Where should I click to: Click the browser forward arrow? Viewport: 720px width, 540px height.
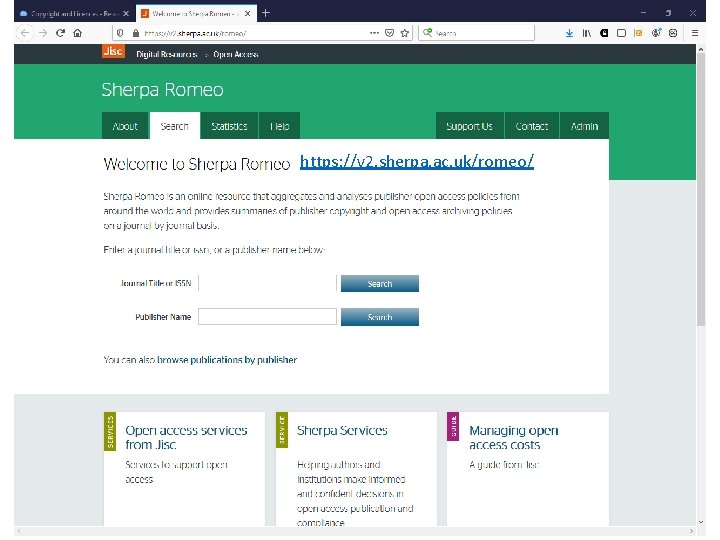click(x=43, y=33)
